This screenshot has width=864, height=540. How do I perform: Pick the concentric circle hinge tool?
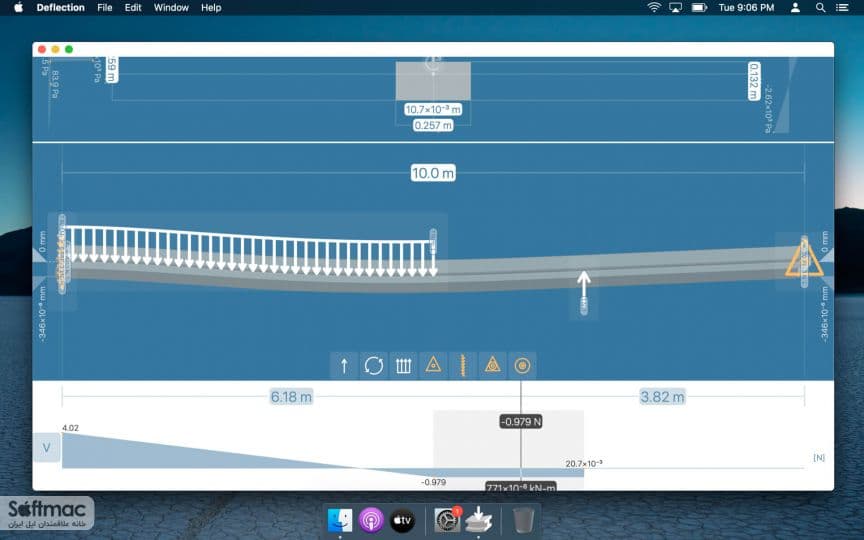coord(522,365)
